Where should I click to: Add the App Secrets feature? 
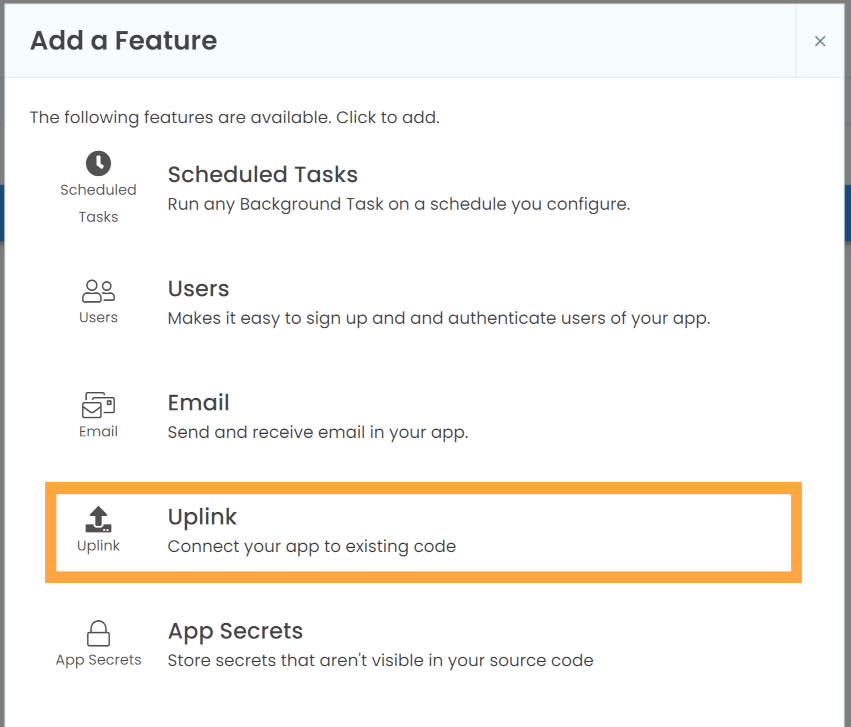coord(400,644)
